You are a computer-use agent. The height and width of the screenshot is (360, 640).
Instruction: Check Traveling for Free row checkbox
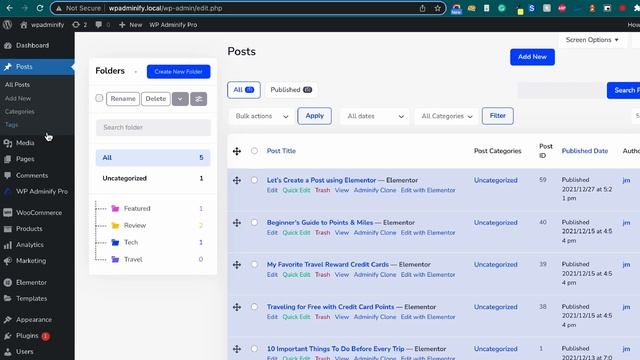pos(254,307)
